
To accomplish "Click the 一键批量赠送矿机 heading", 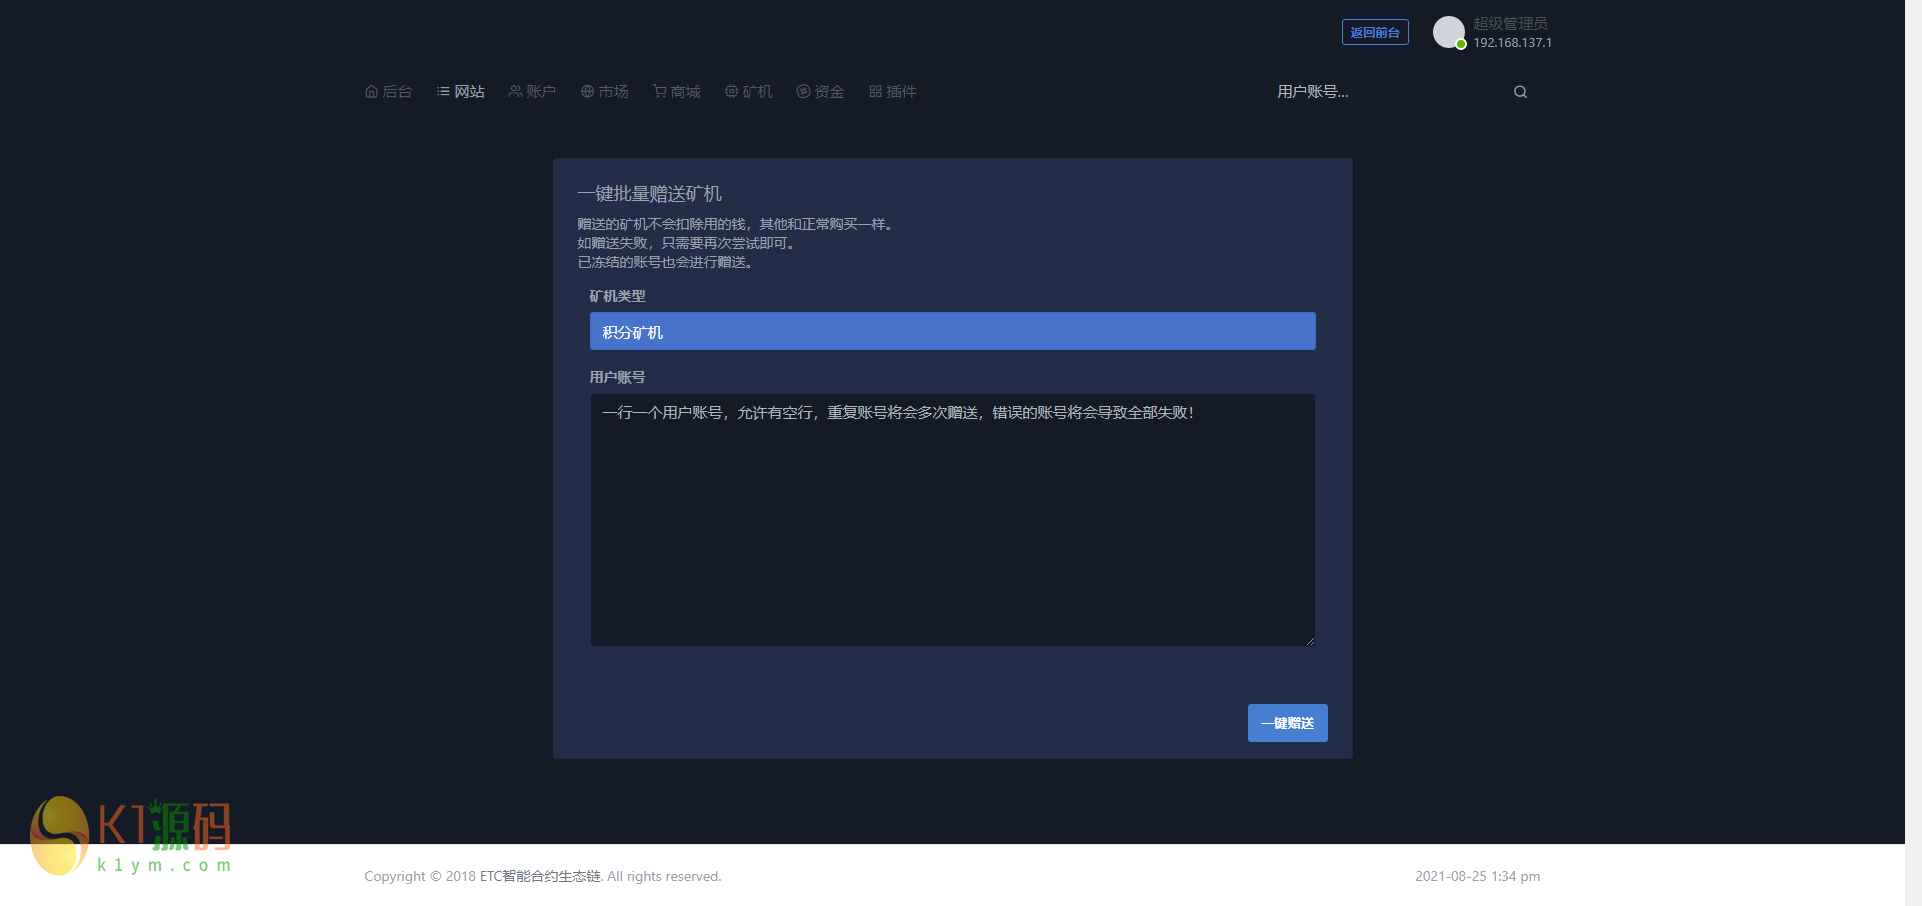I will (650, 194).
